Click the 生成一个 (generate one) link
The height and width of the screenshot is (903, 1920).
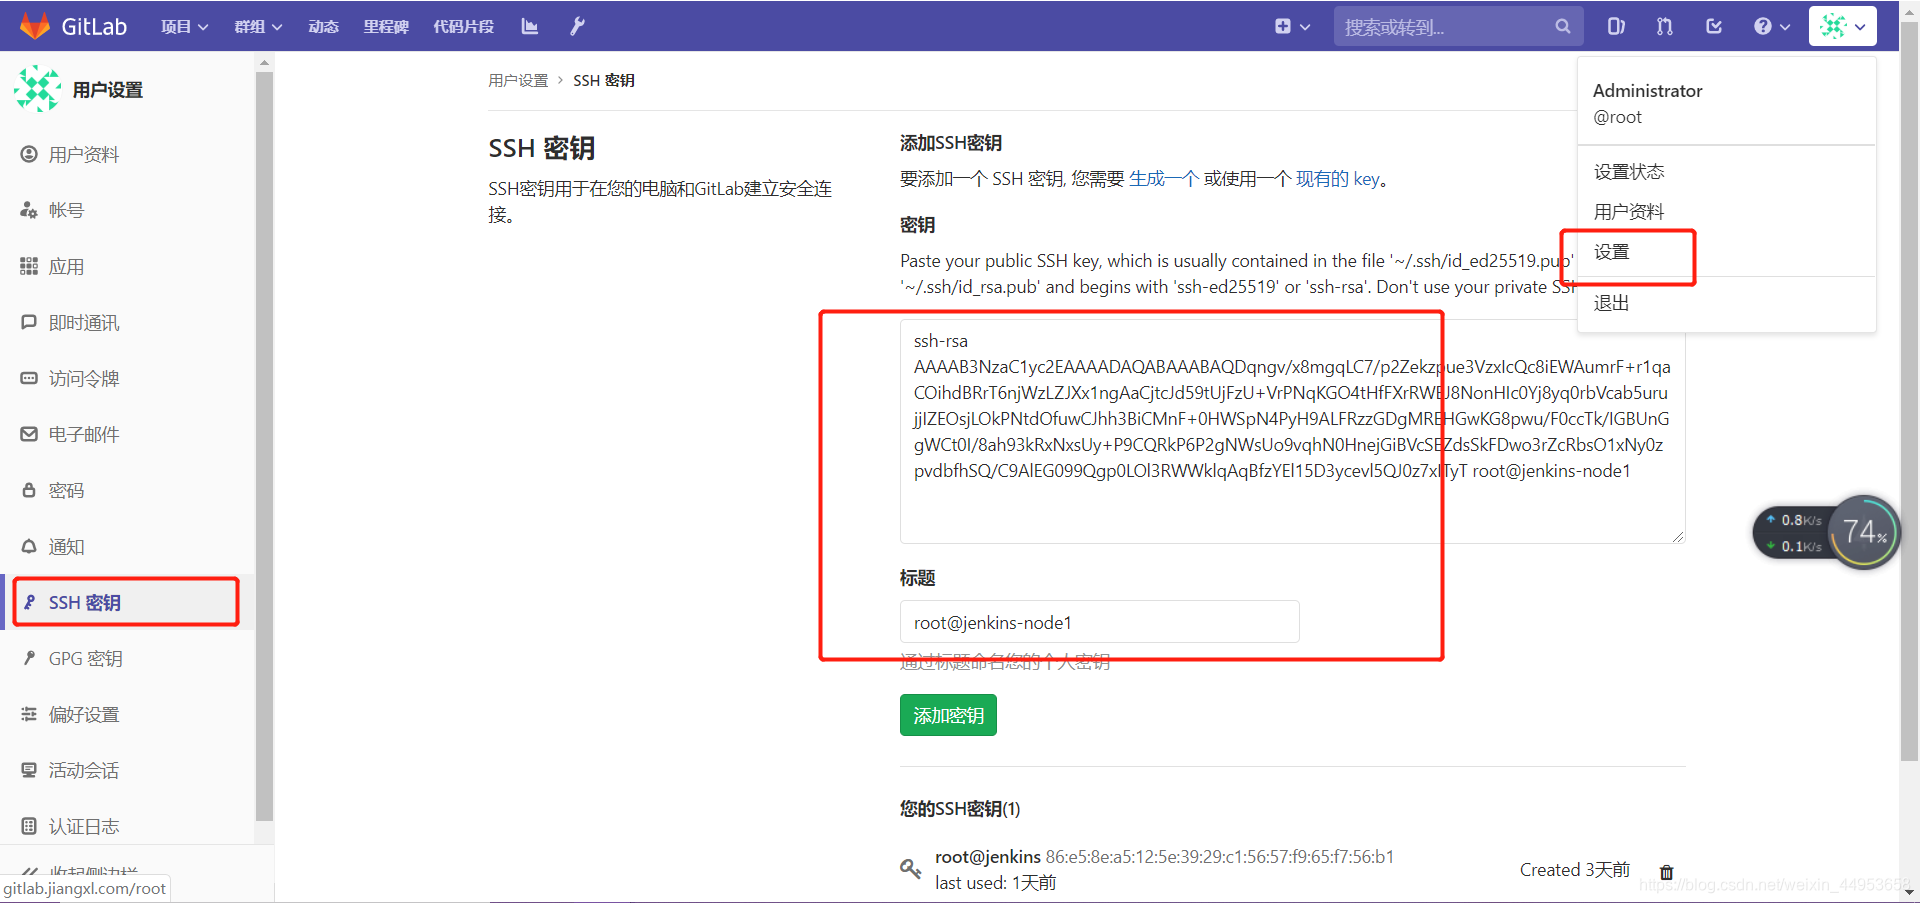coord(1164,179)
